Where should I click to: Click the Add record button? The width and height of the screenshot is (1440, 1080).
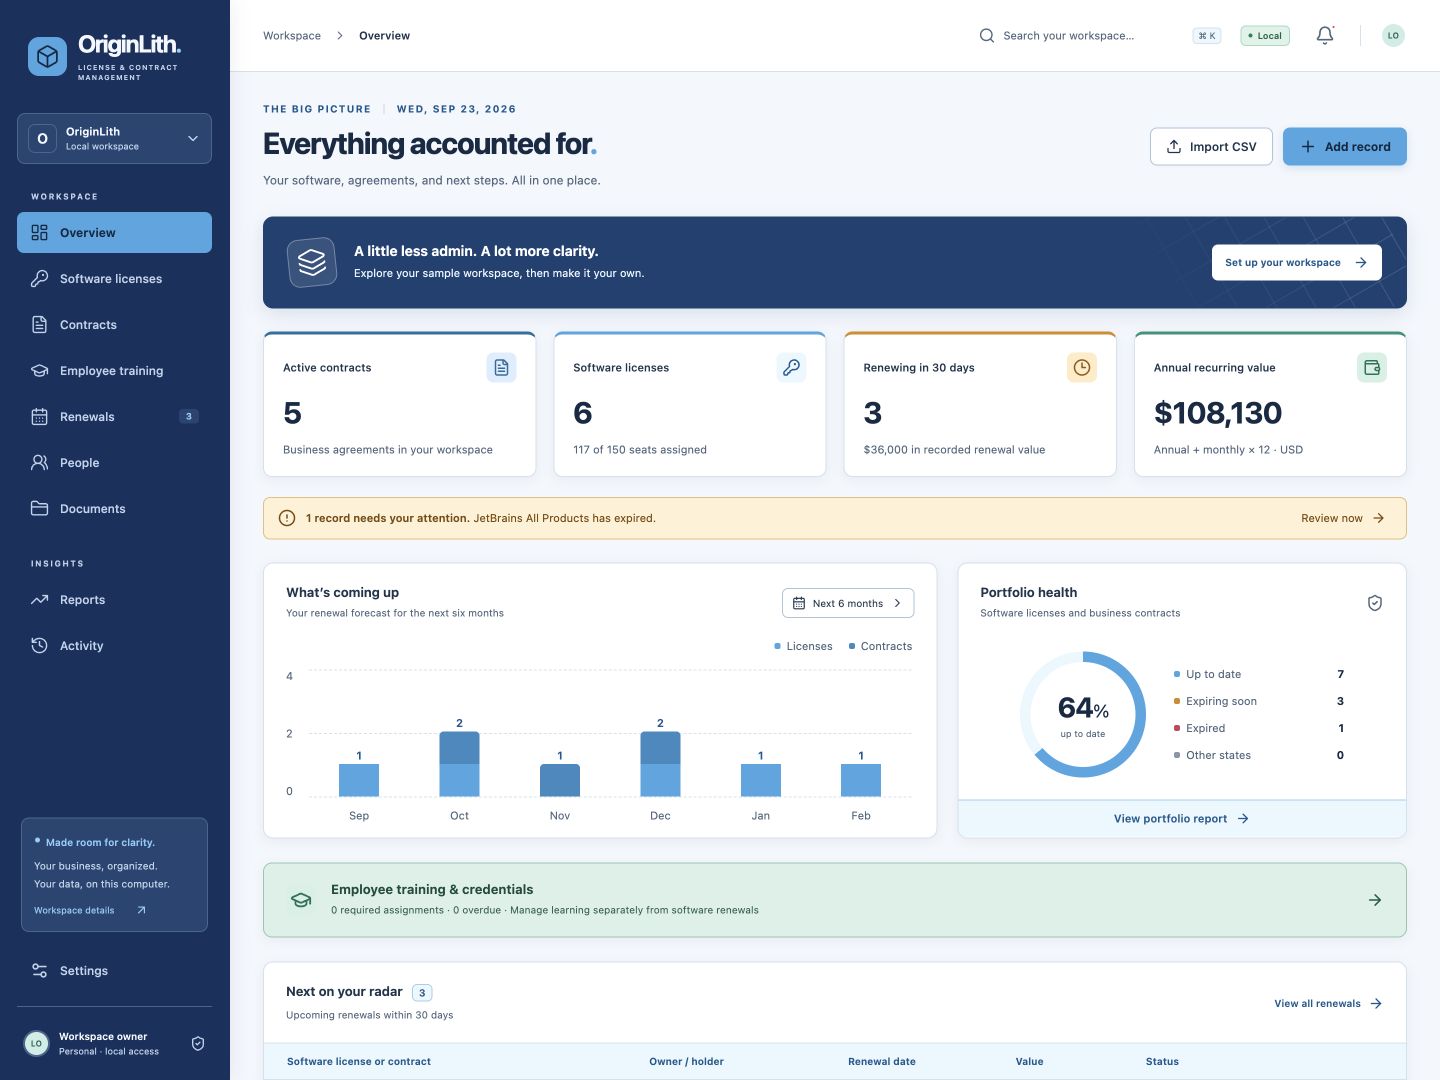click(1345, 146)
